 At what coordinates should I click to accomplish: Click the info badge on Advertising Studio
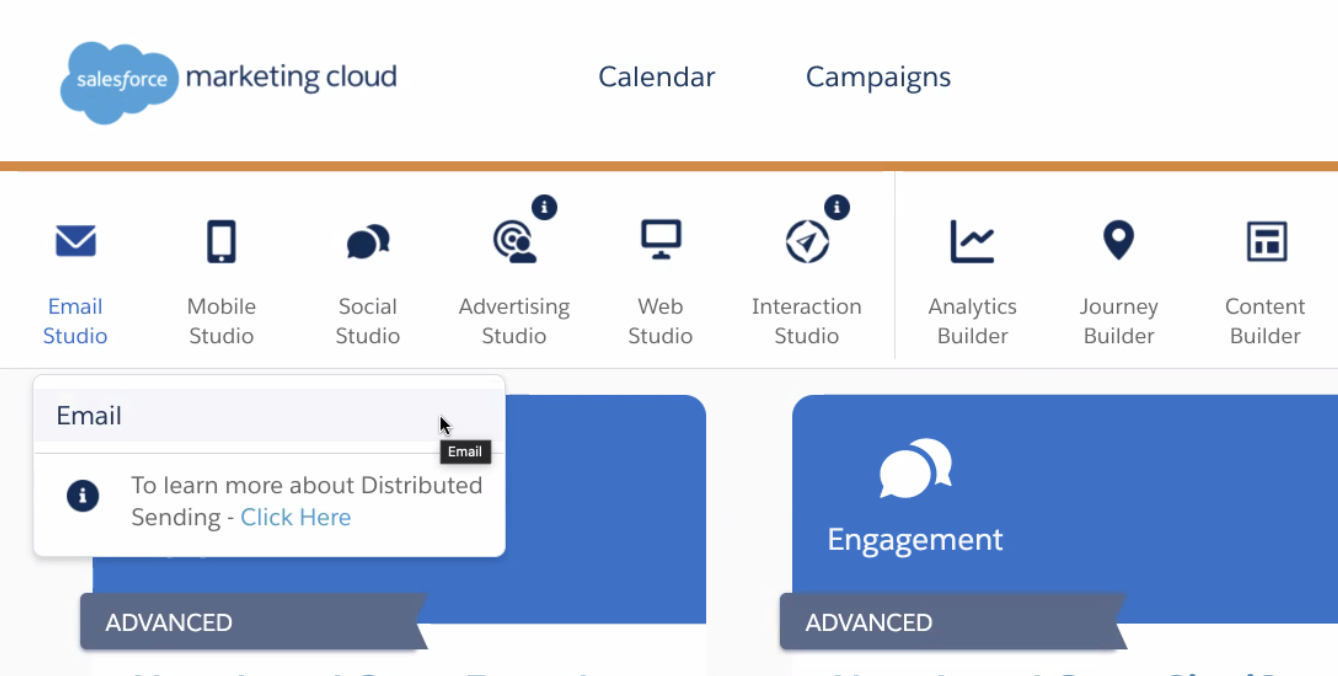(x=544, y=207)
